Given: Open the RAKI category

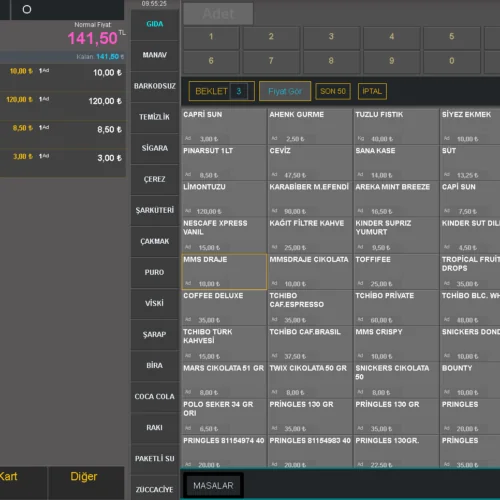Looking at the screenshot, I should pyautogui.click(x=155, y=428).
